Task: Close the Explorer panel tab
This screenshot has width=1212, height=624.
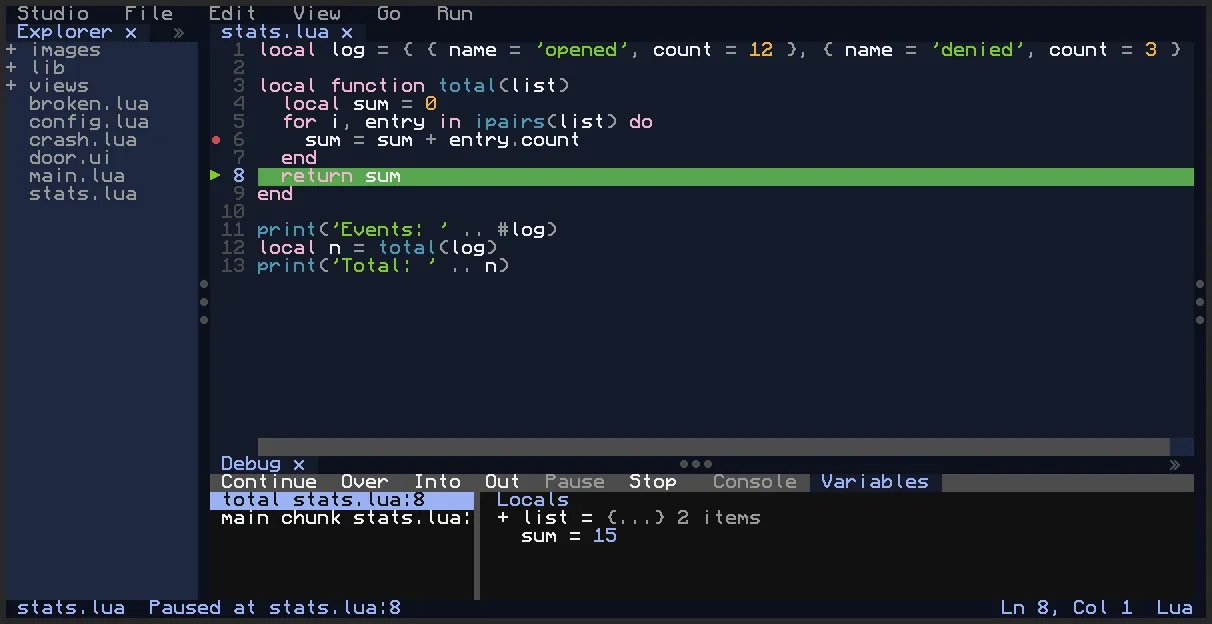Action: tap(131, 32)
